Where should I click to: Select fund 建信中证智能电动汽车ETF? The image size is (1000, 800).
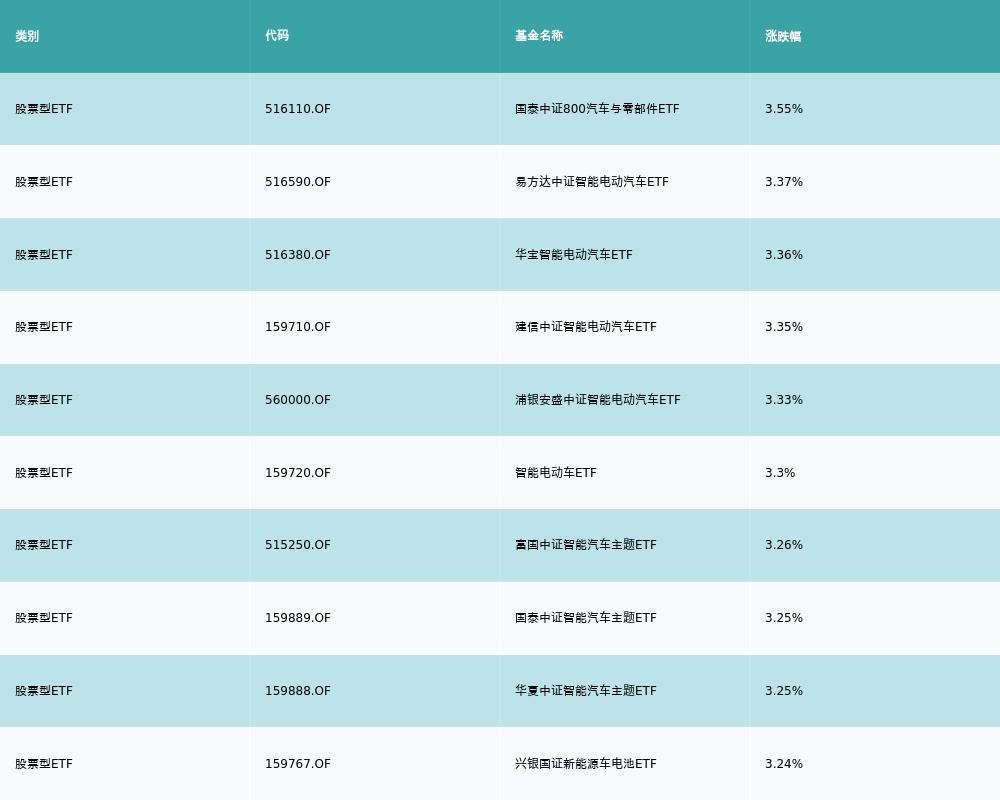pos(585,327)
